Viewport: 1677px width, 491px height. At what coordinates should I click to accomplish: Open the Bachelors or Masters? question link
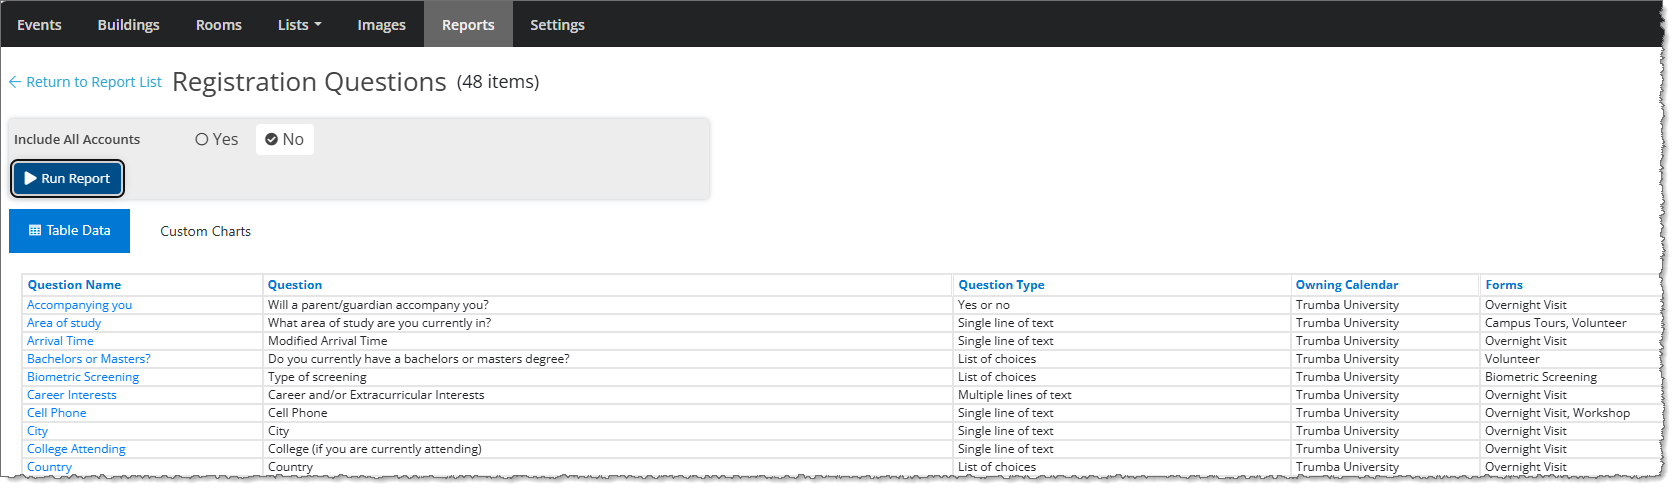click(x=88, y=359)
